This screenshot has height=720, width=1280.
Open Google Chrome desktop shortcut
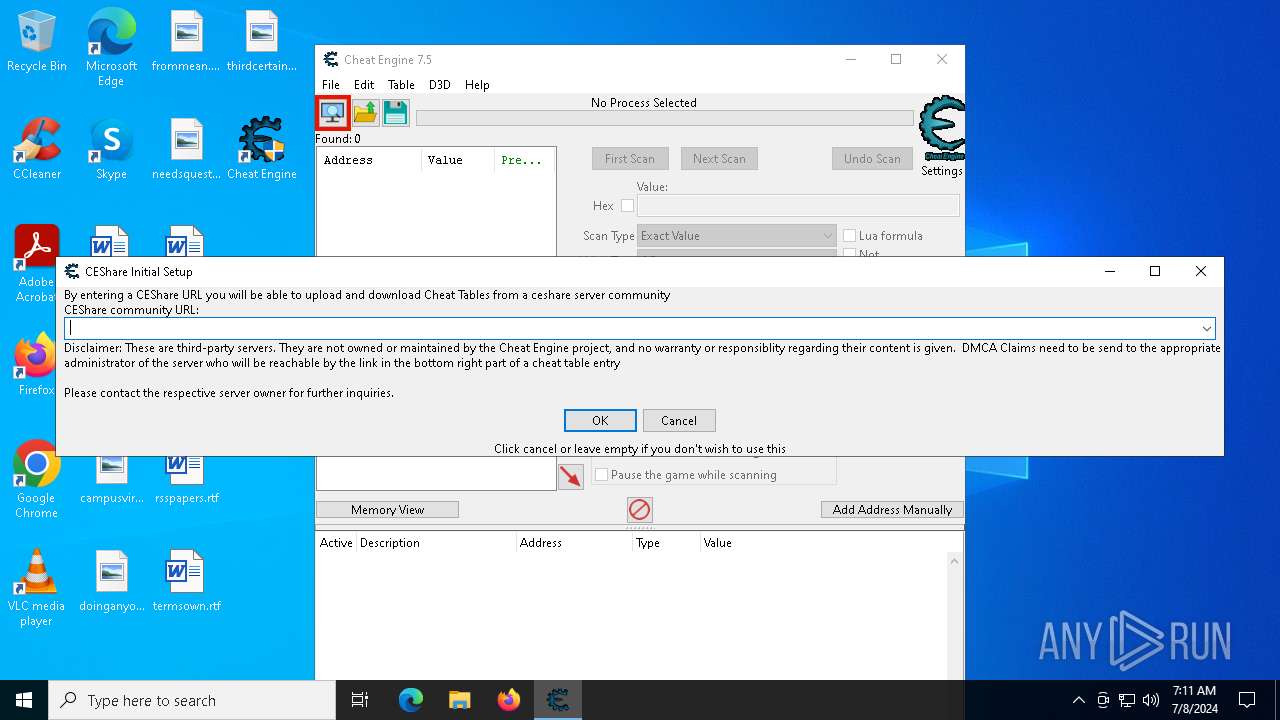pyautogui.click(x=37, y=480)
